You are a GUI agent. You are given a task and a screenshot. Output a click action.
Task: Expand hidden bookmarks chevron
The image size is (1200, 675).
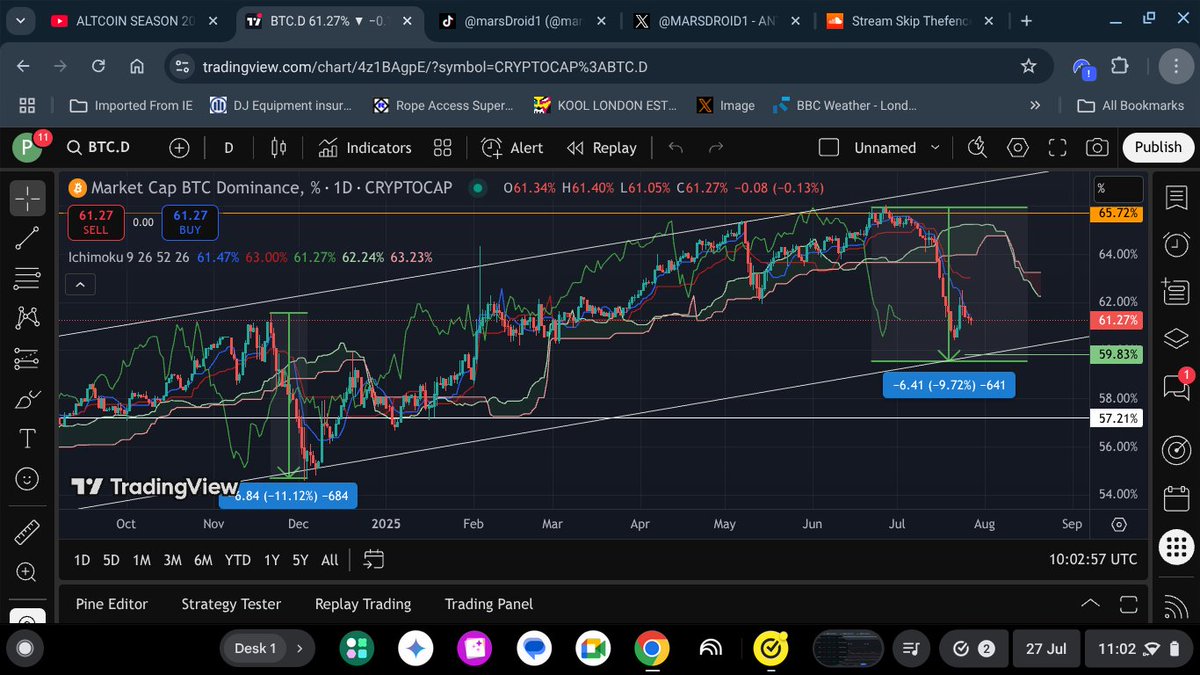[x=1035, y=105]
